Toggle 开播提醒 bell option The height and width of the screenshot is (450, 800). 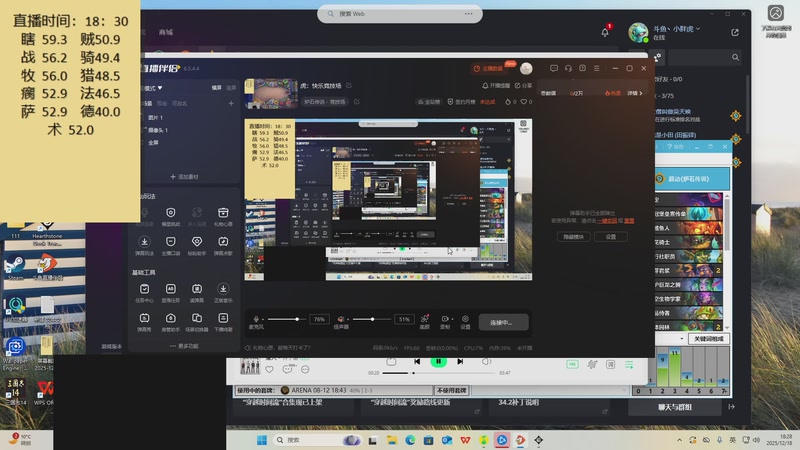coord(496,86)
